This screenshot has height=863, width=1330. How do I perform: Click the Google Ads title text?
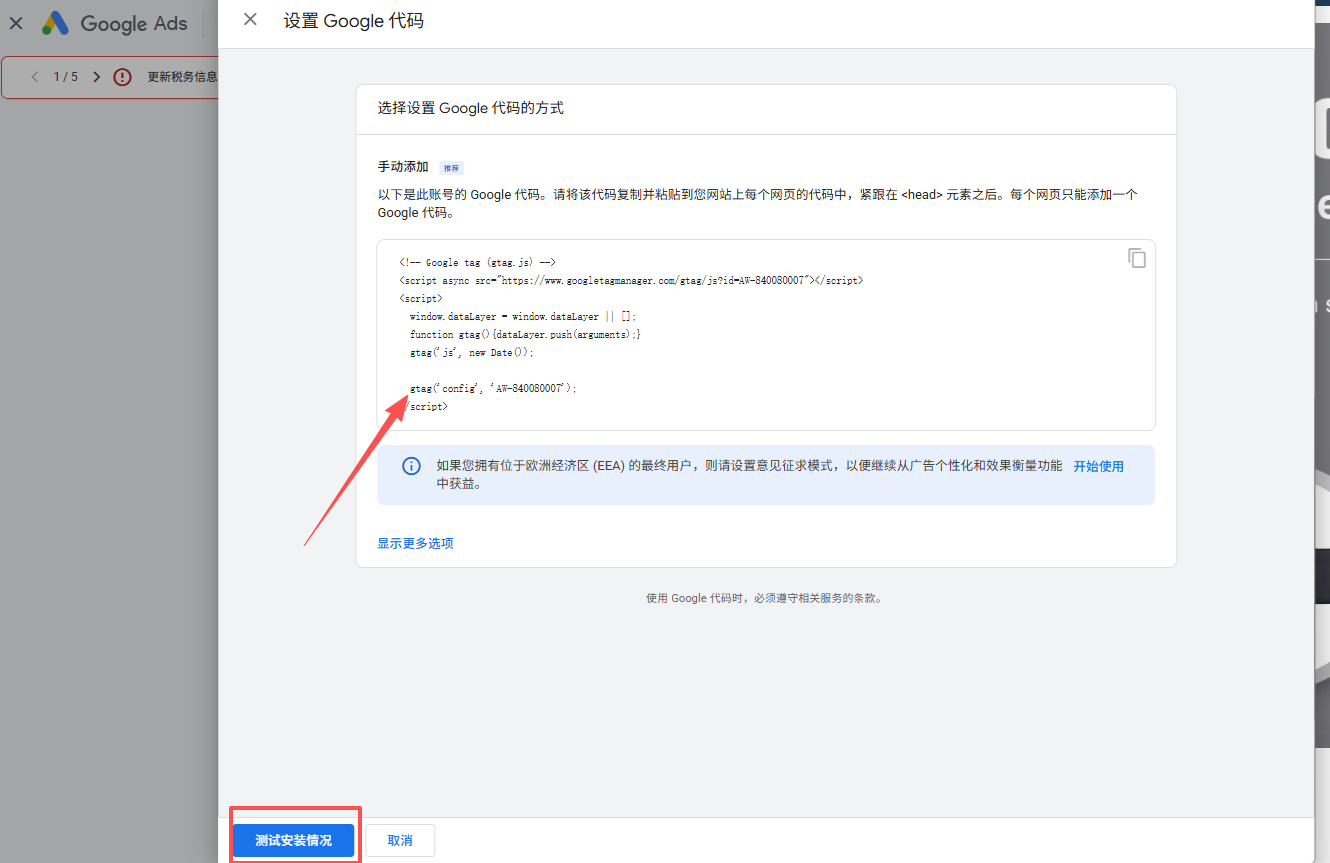point(133,23)
